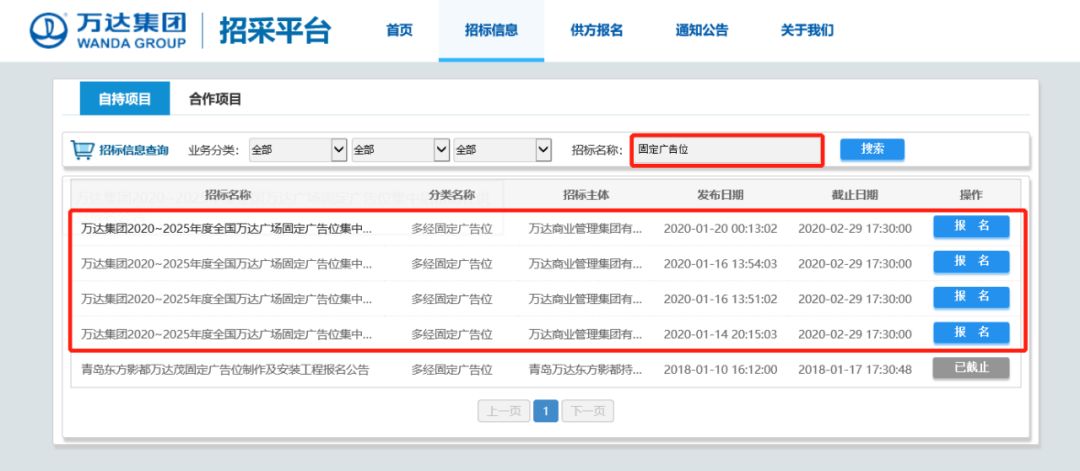The width and height of the screenshot is (1080, 471).
Task: Open tender title published 2020-01-16 13:51:02
Action: 226,300
